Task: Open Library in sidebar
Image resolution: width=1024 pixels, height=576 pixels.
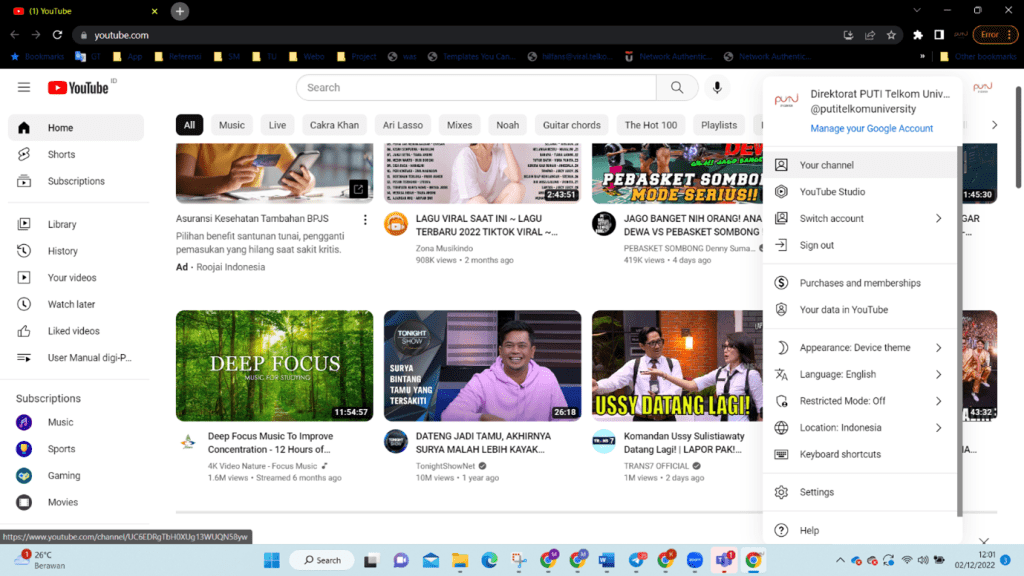Action: coord(76,224)
